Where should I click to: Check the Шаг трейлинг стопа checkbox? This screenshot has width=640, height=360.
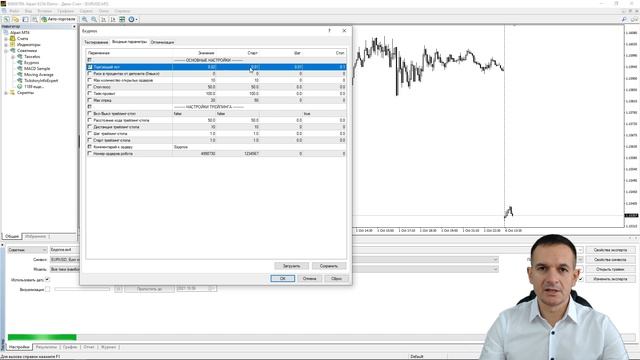pos(89,133)
